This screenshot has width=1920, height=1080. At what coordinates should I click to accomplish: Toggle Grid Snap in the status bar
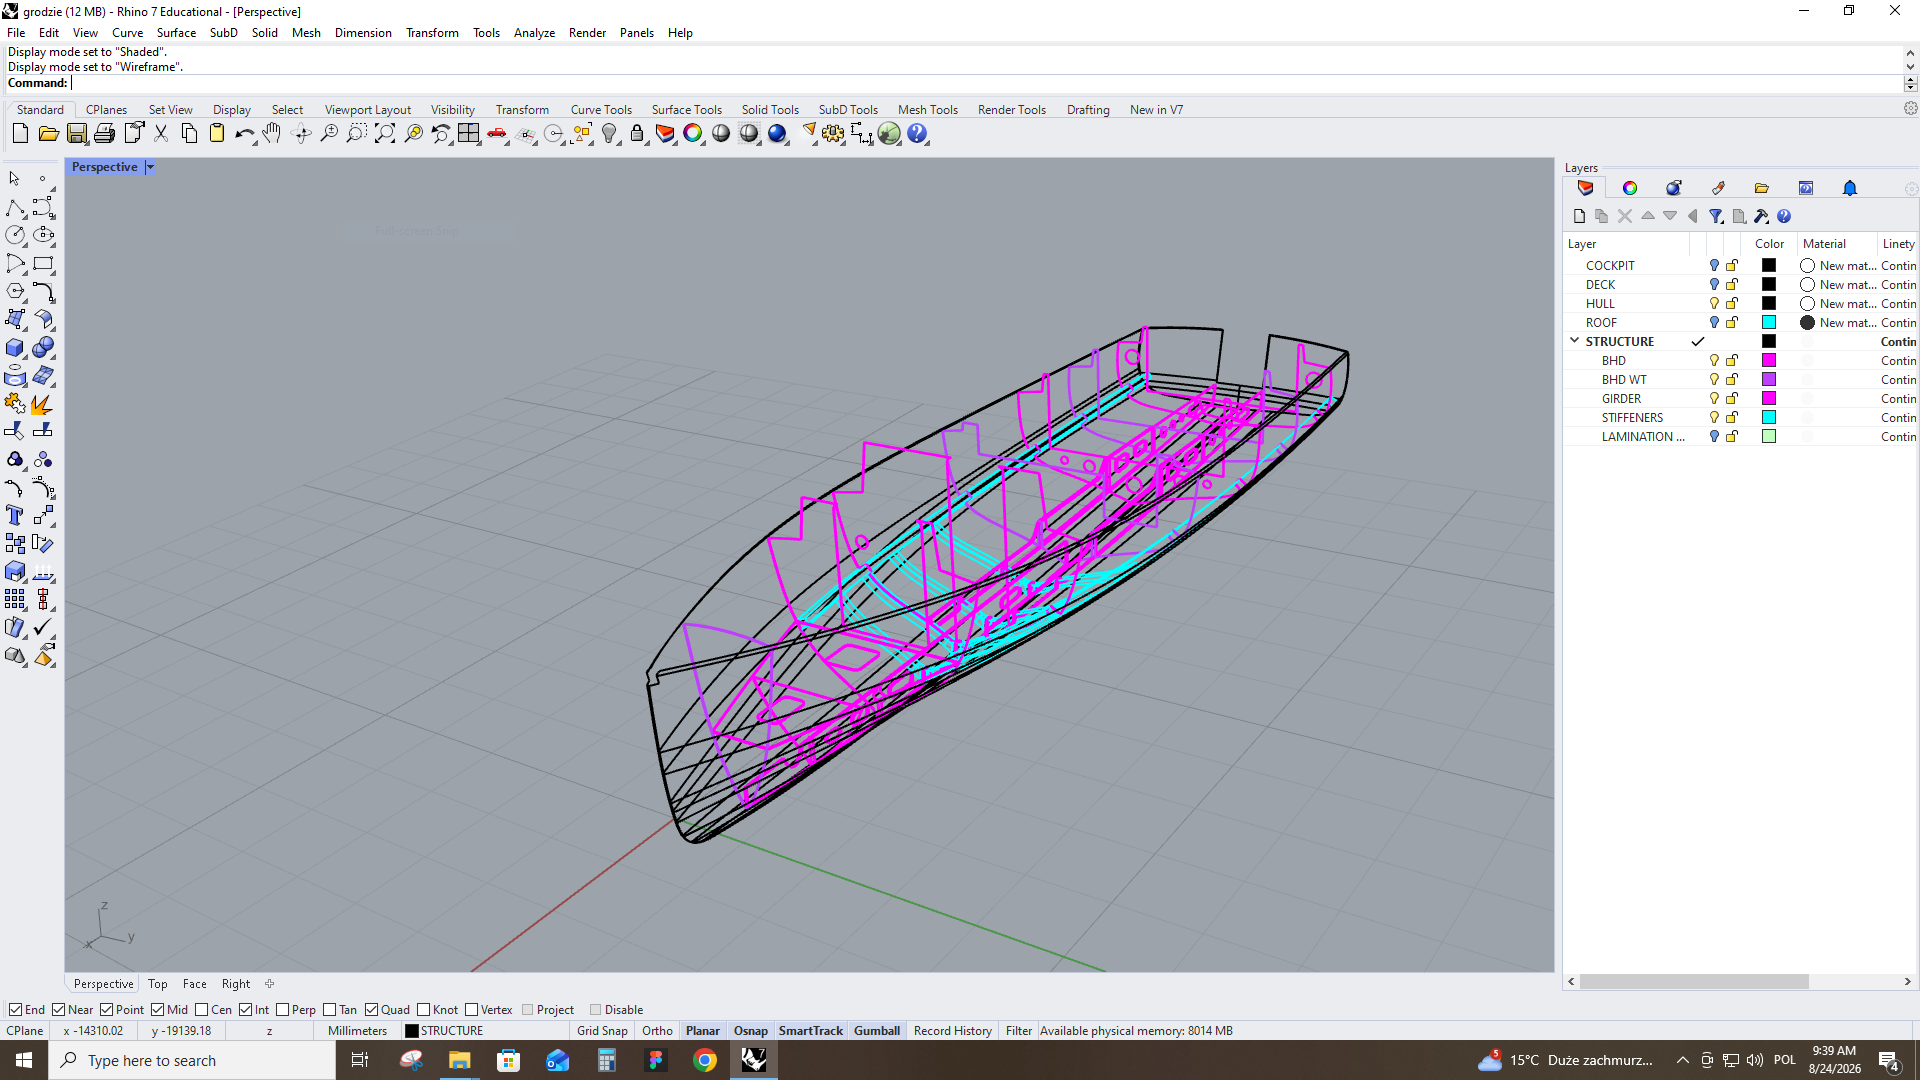[602, 1031]
